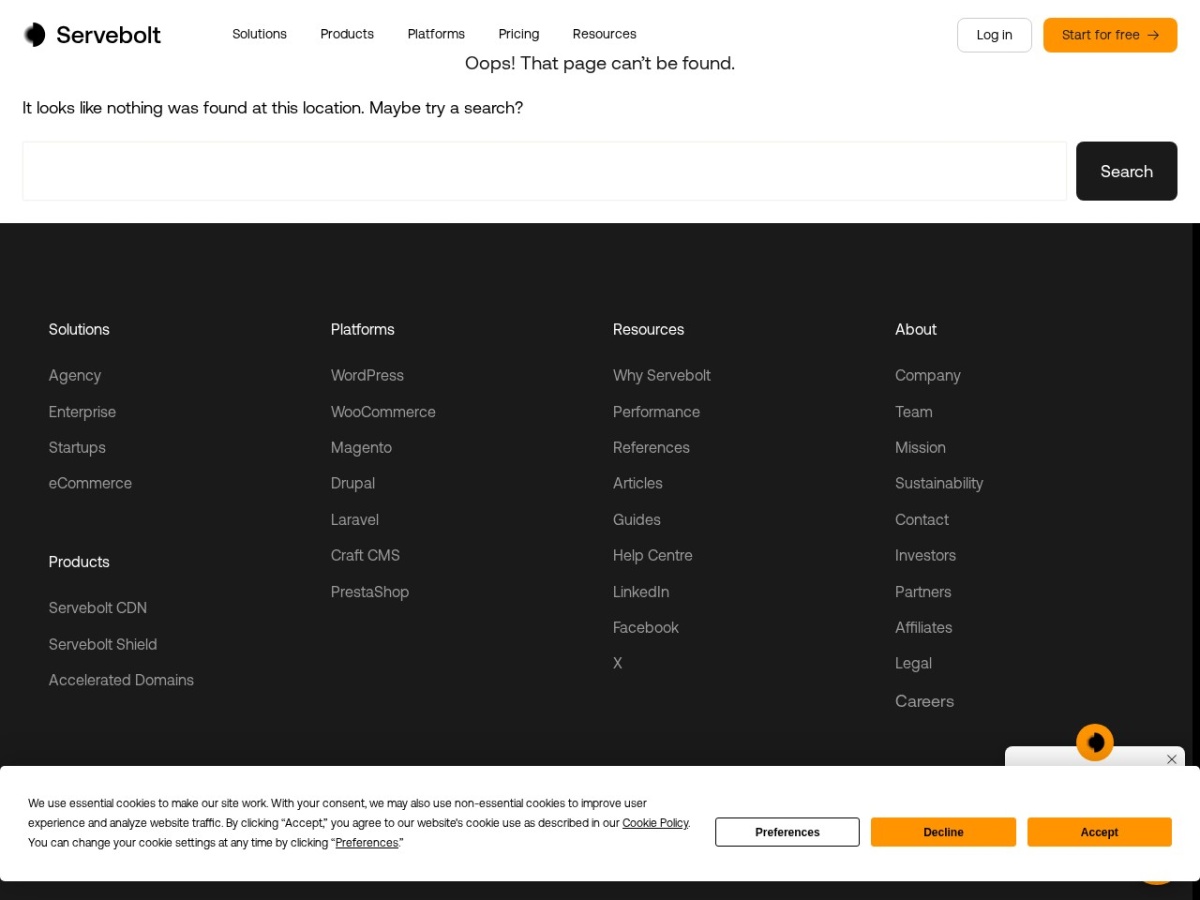Click the footer Products heading
The width and height of the screenshot is (1200, 900).
pos(79,562)
